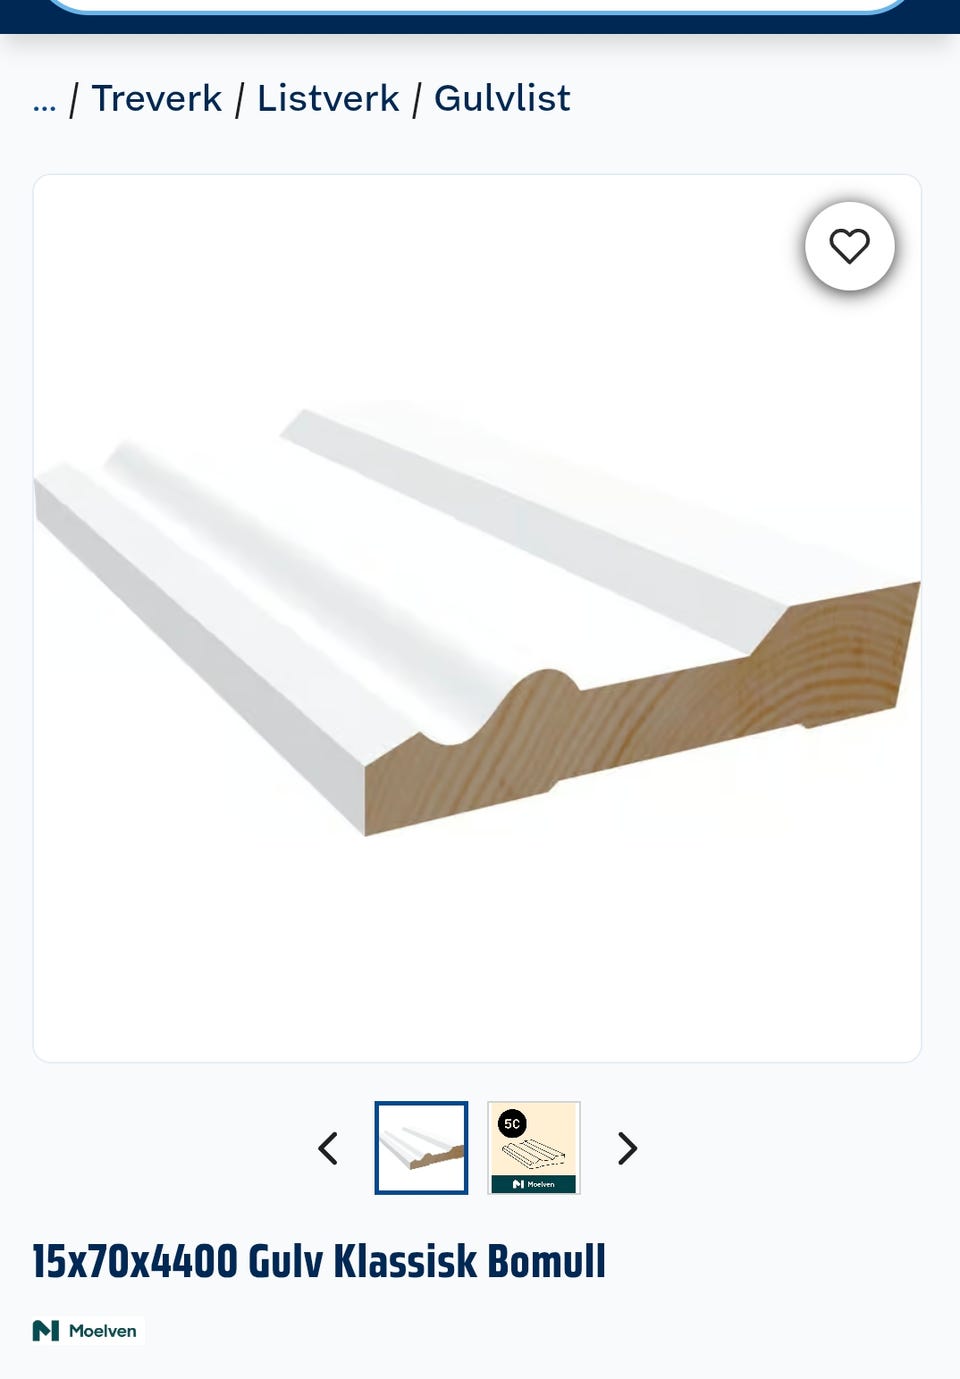Screen dimensions: 960x1379
Task: Open the Treverk breadcrumb category
Action: pyautogui.click(x=157, y=99)
